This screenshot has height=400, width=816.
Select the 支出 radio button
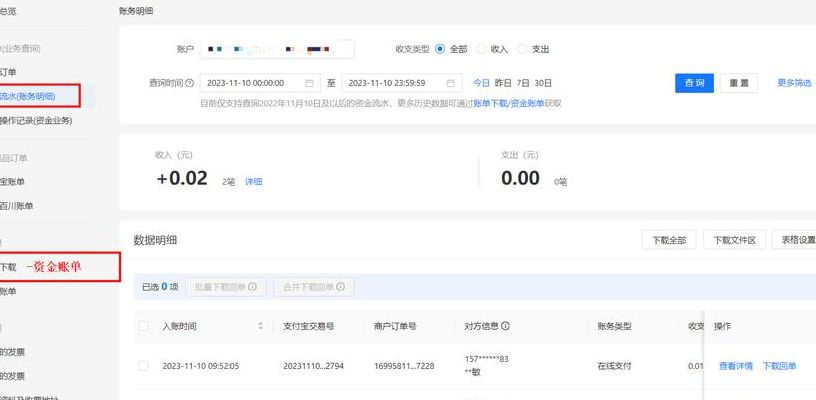pyautogui.click(x=521, y=49)
